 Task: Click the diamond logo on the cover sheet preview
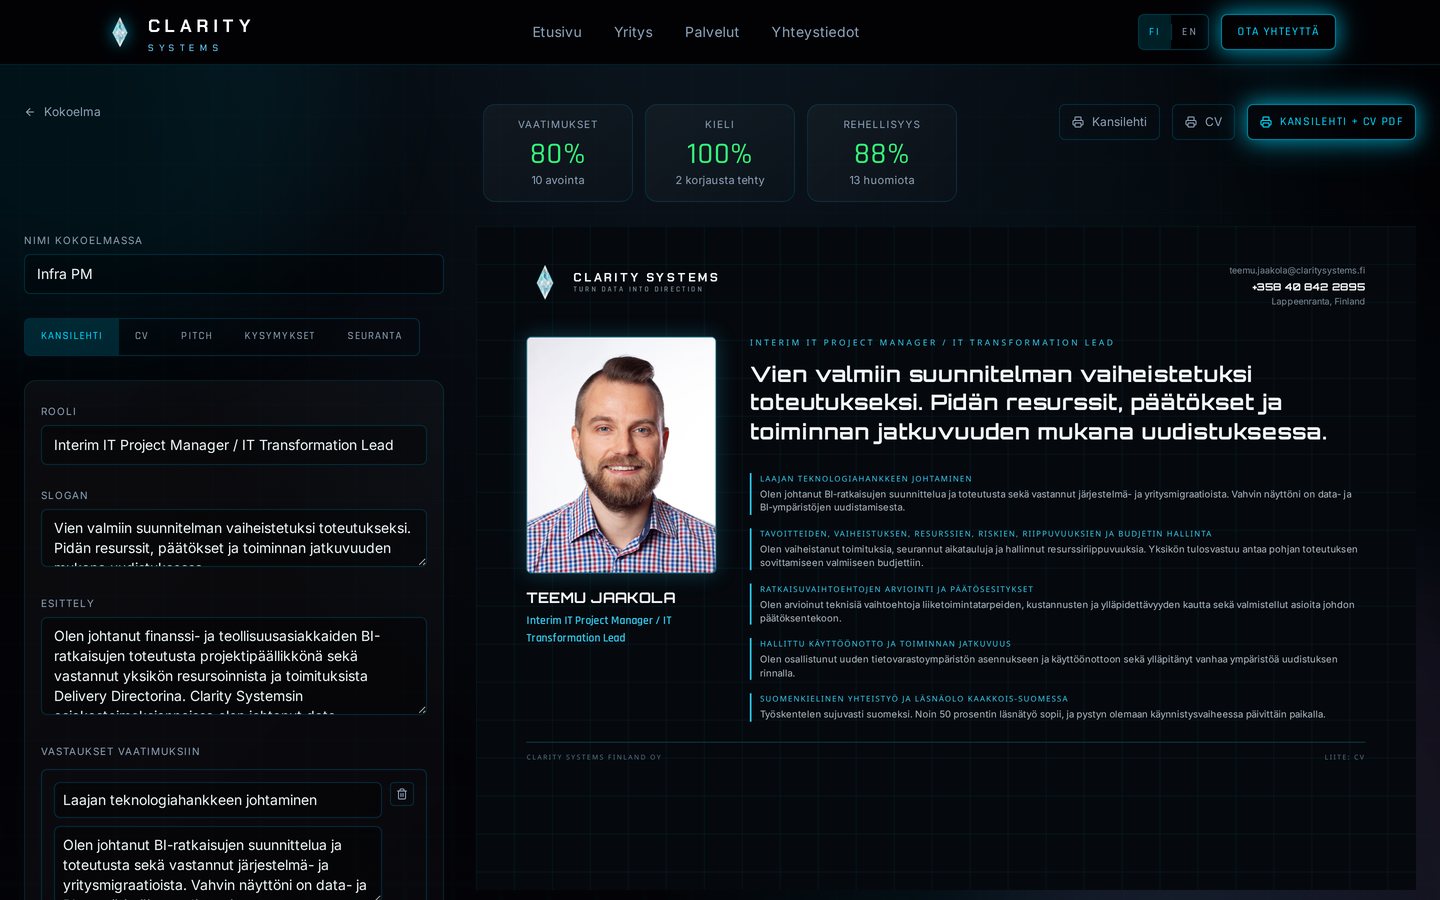[x=545, y=282]
